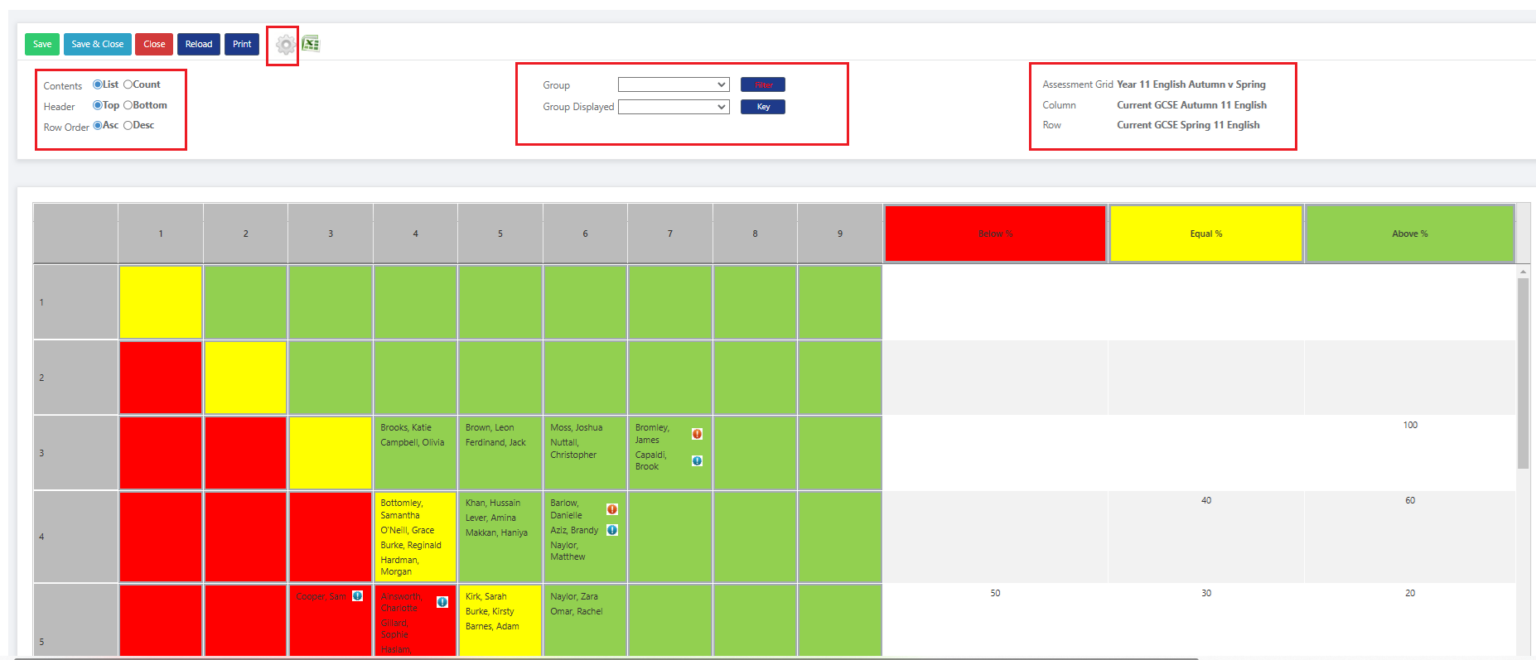The width and height of the screenshot is (1536, 660).
Task: Open the blue info icon beside Aziz, Brandy
Action: coord(611,531)
